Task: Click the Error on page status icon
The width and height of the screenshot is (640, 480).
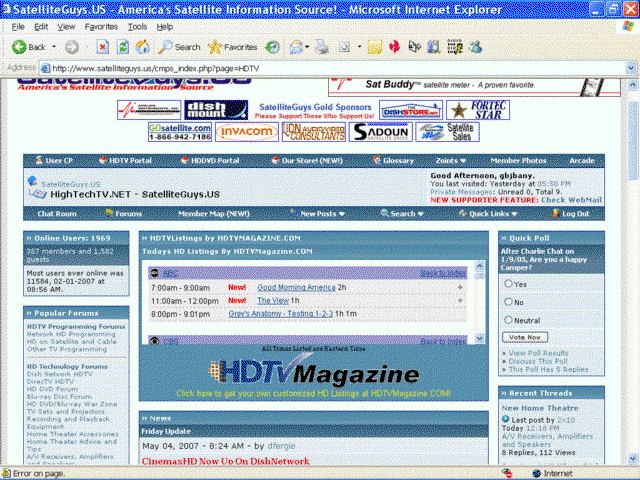Action: [x=6, y=473]
